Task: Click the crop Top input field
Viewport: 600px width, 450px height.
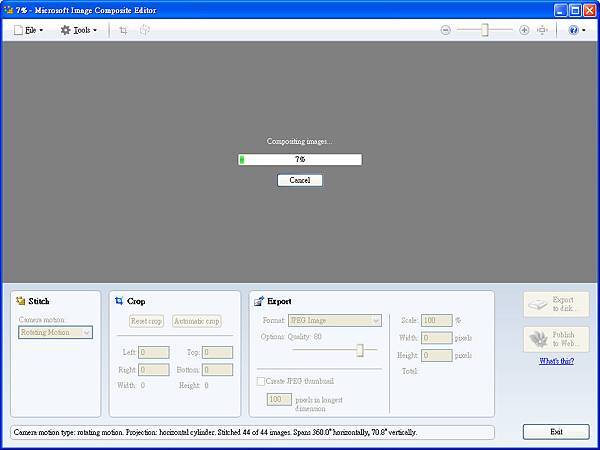Action: coord(217,352)
